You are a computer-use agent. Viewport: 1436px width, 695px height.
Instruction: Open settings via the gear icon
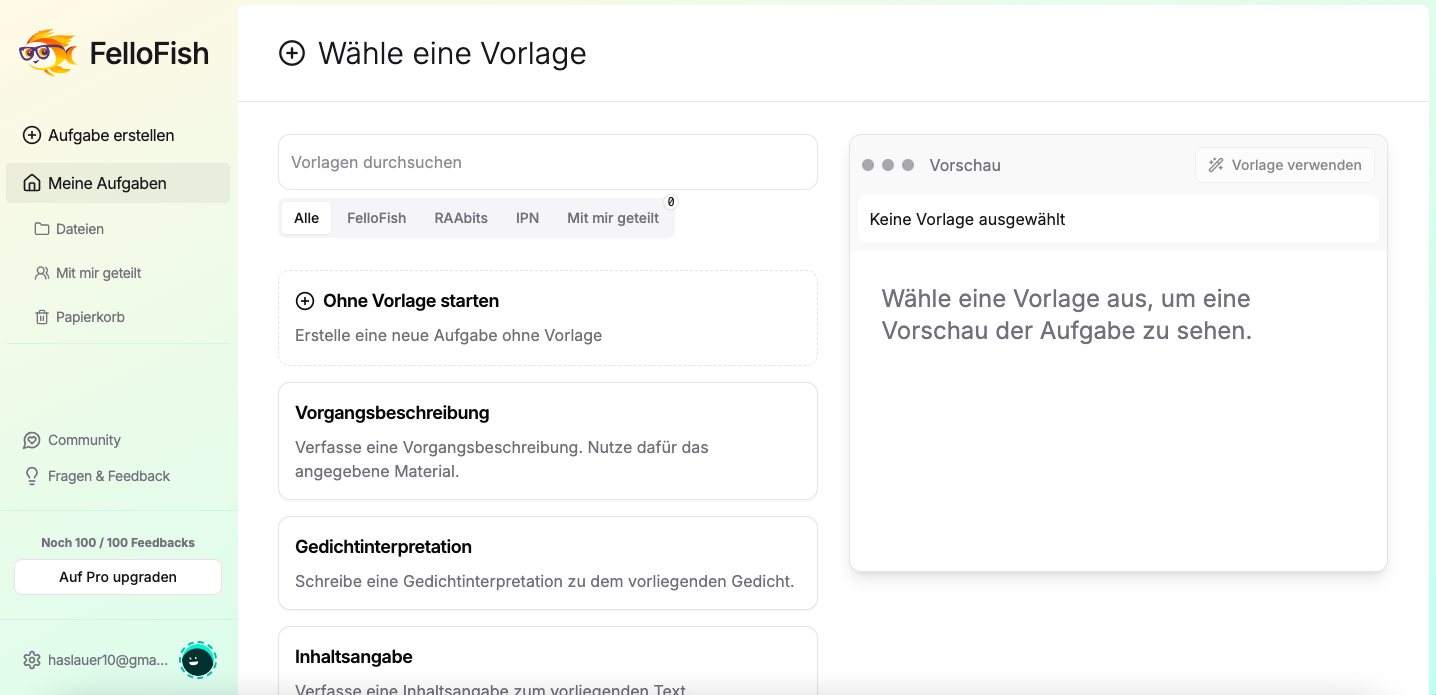[x=32, y=660]
